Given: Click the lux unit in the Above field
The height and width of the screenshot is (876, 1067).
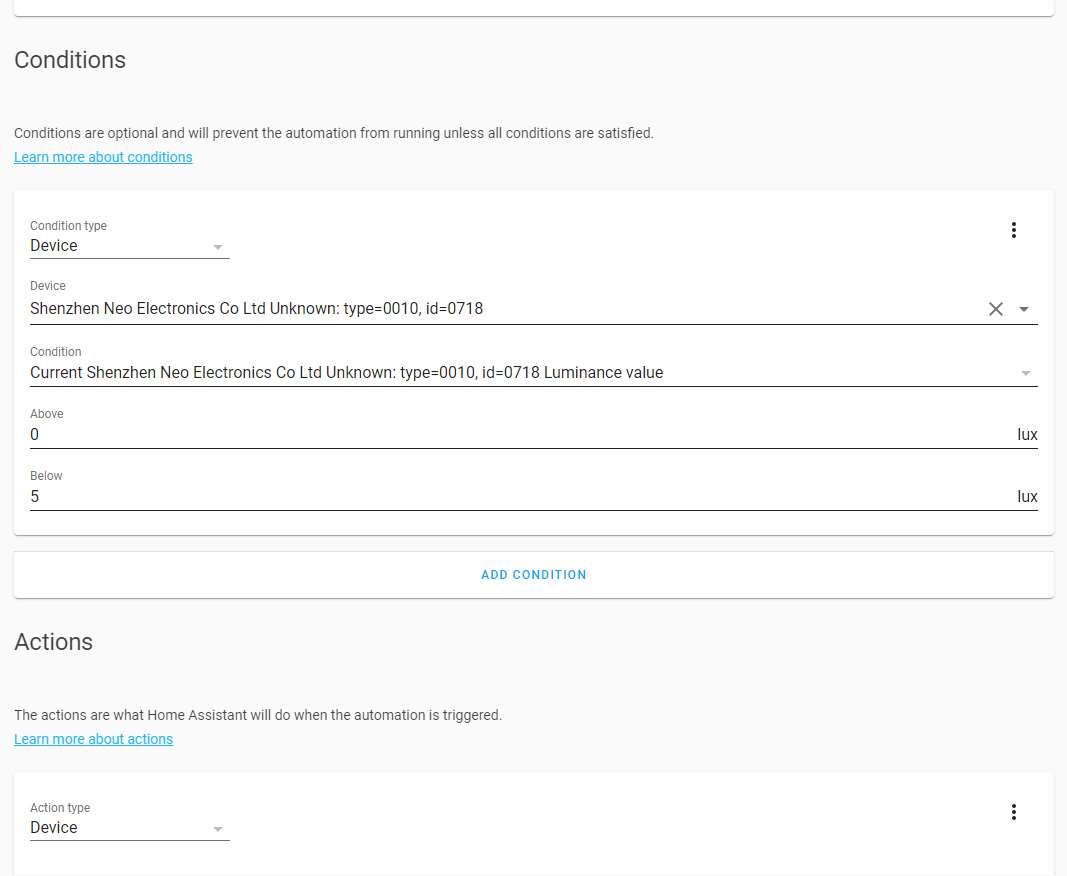Looking at the screenshot, I should tap(1027, 435).
